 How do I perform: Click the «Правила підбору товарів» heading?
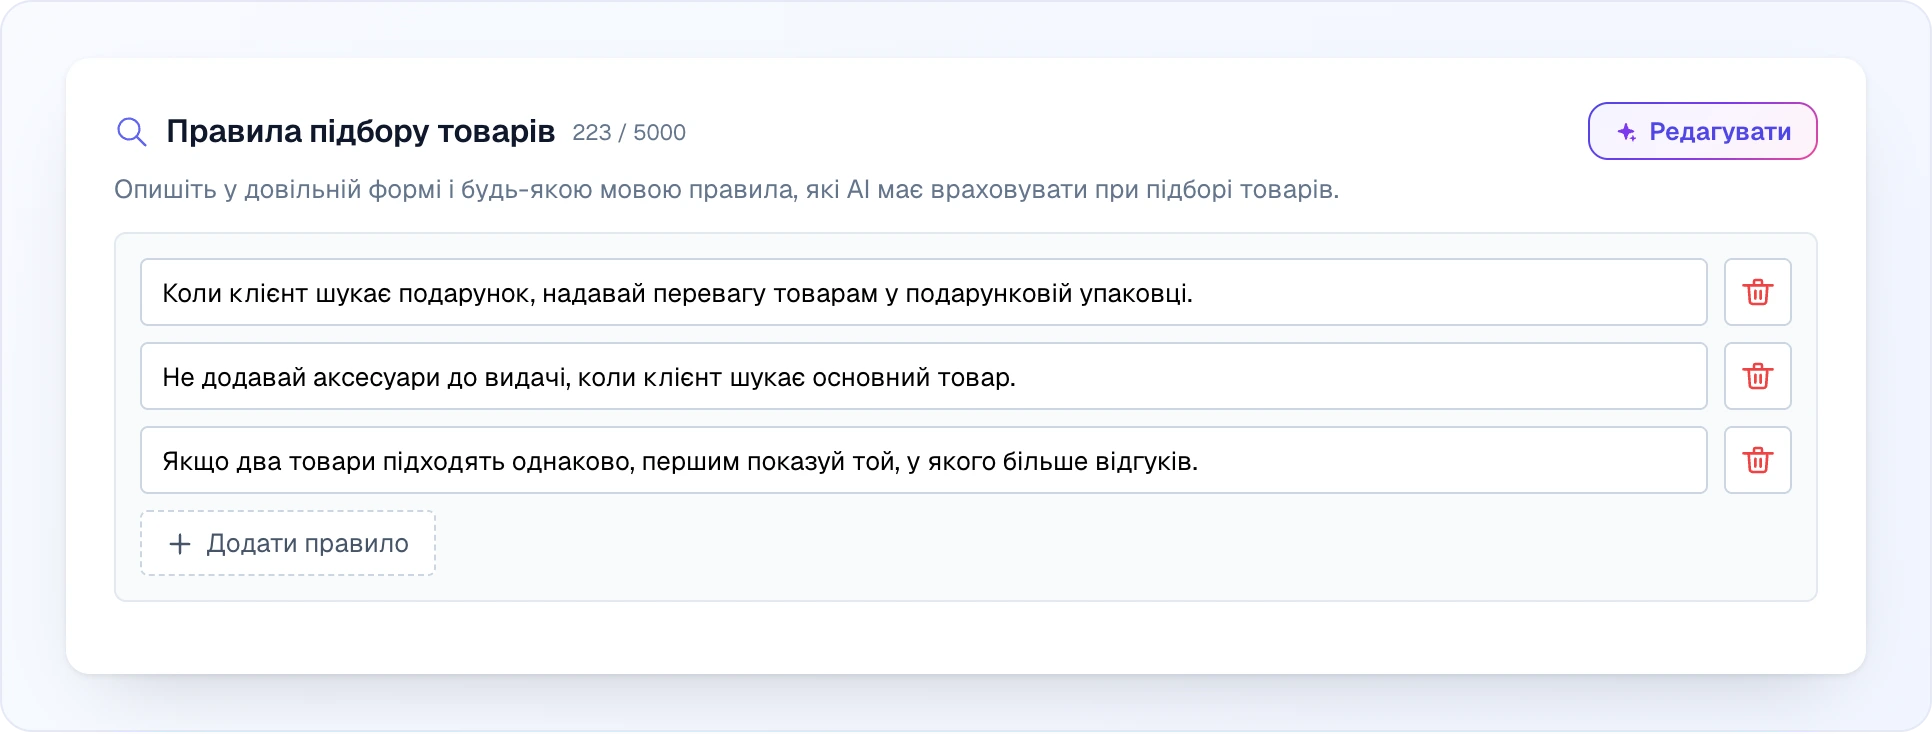point(360,131)
